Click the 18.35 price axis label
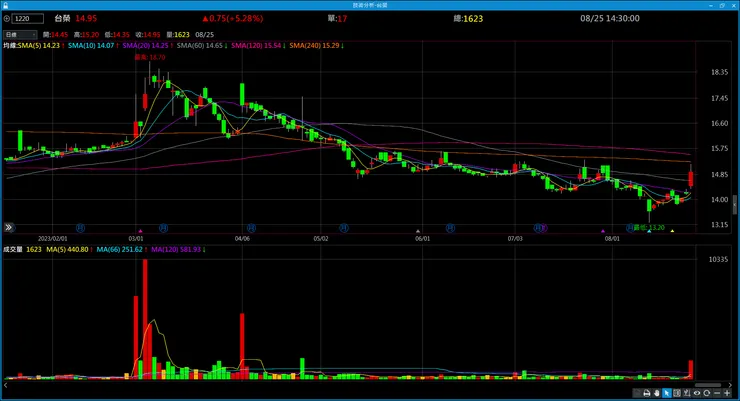The width and height of the screenshot is (740, 401). coord(719,72)
